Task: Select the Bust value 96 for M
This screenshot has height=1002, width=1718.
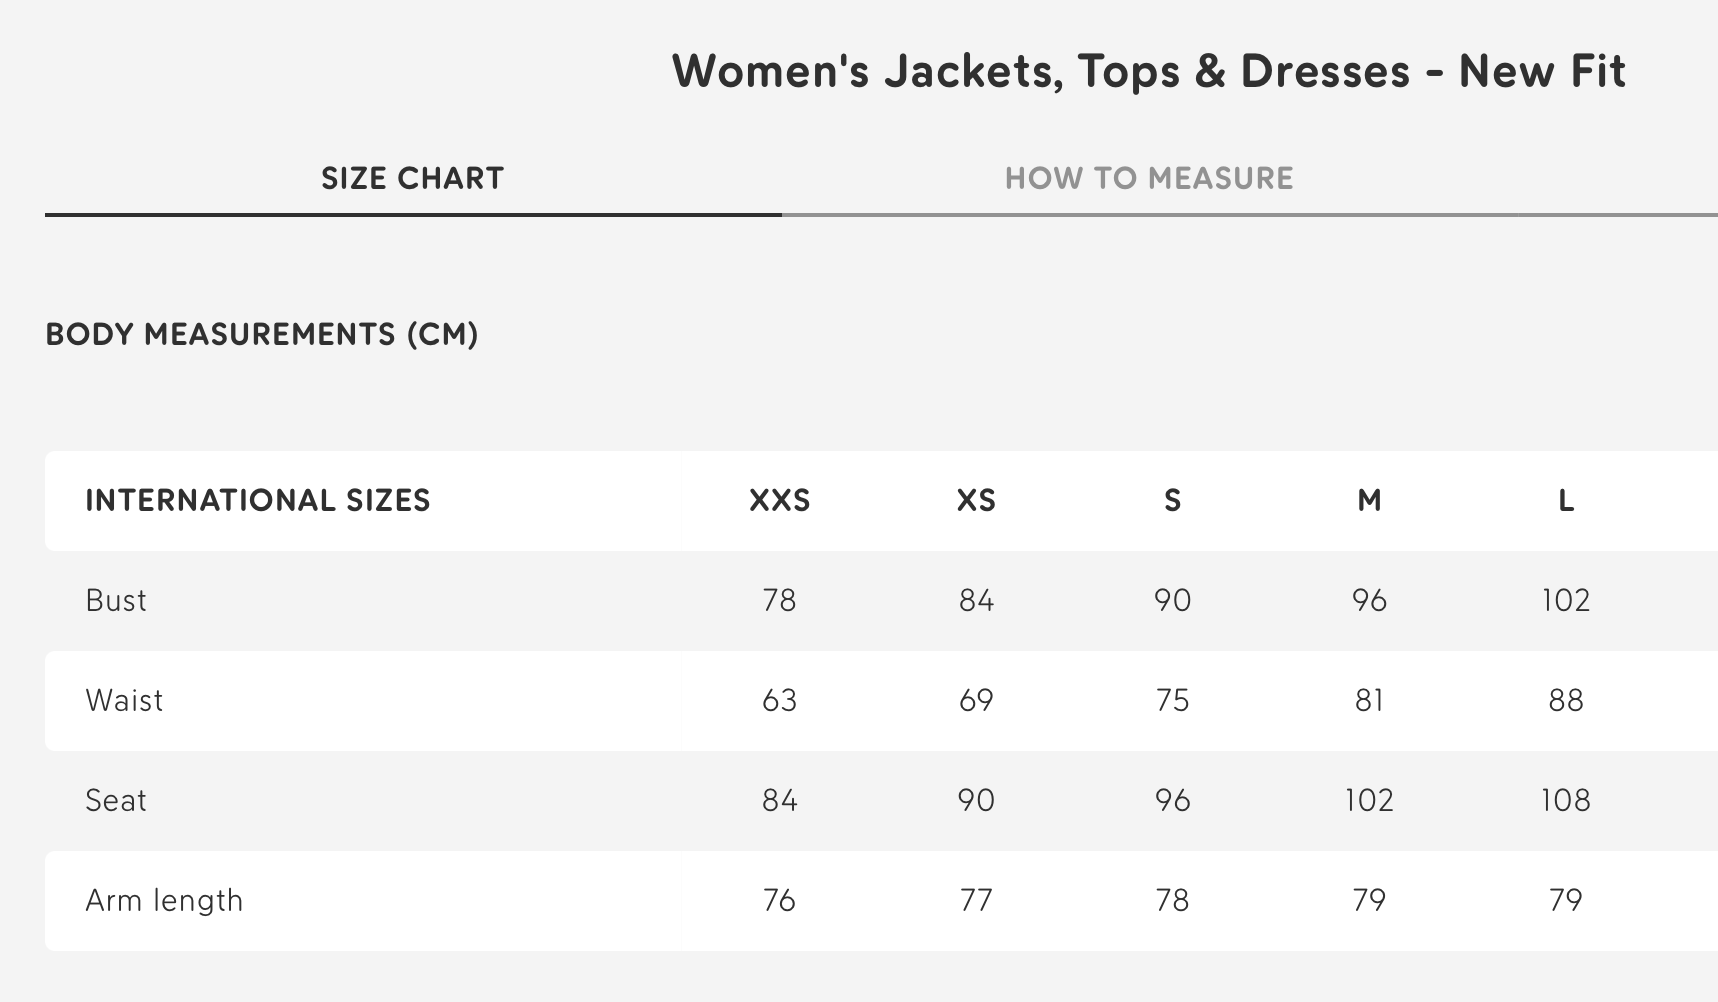Action: pyautogui.click(x=1369, y=600)
